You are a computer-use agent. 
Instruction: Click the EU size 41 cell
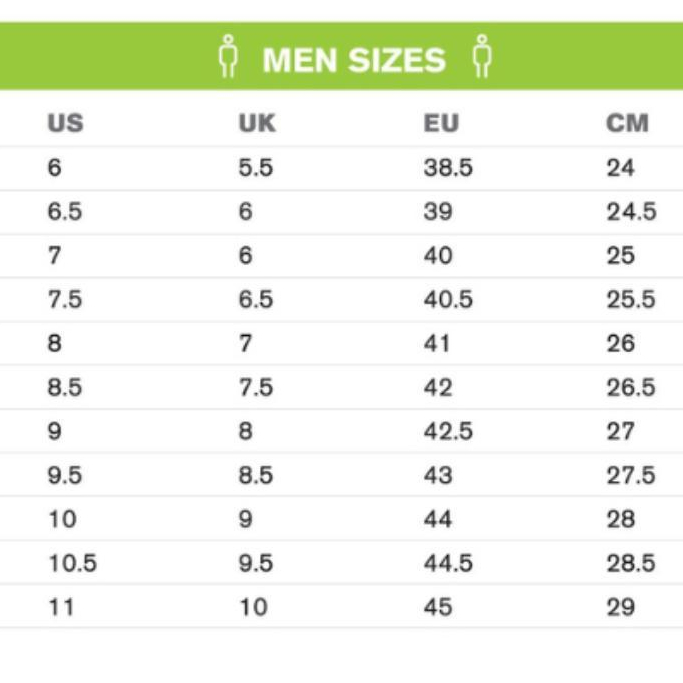[437, 344]
